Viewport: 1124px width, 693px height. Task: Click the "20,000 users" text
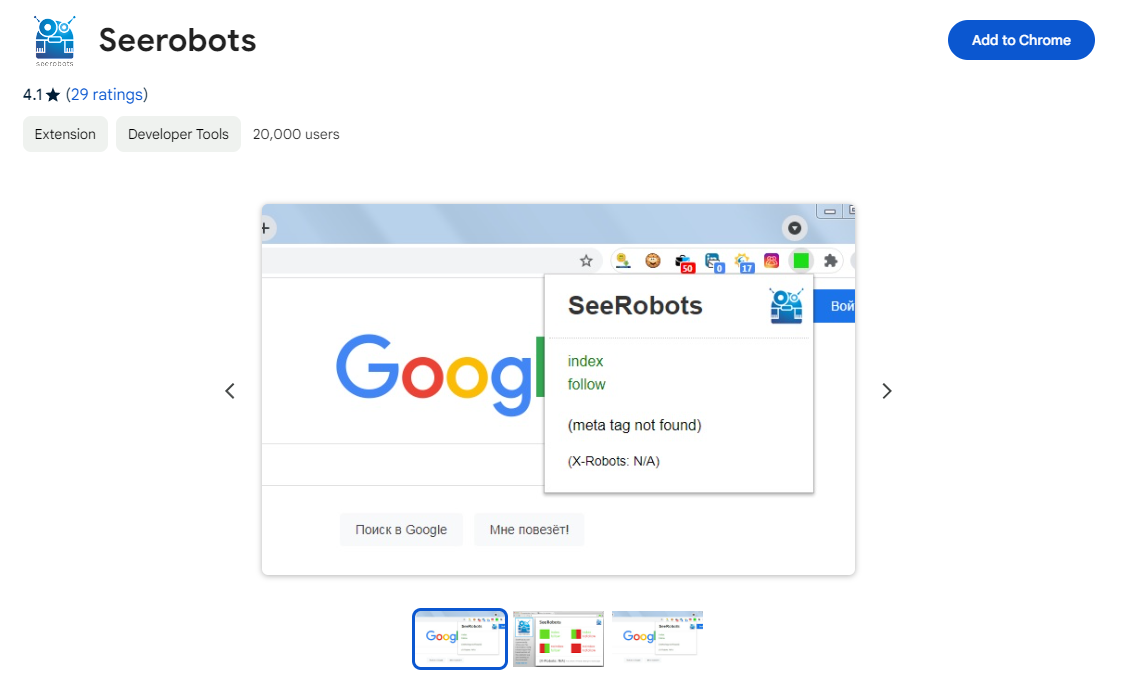[296, 134]
